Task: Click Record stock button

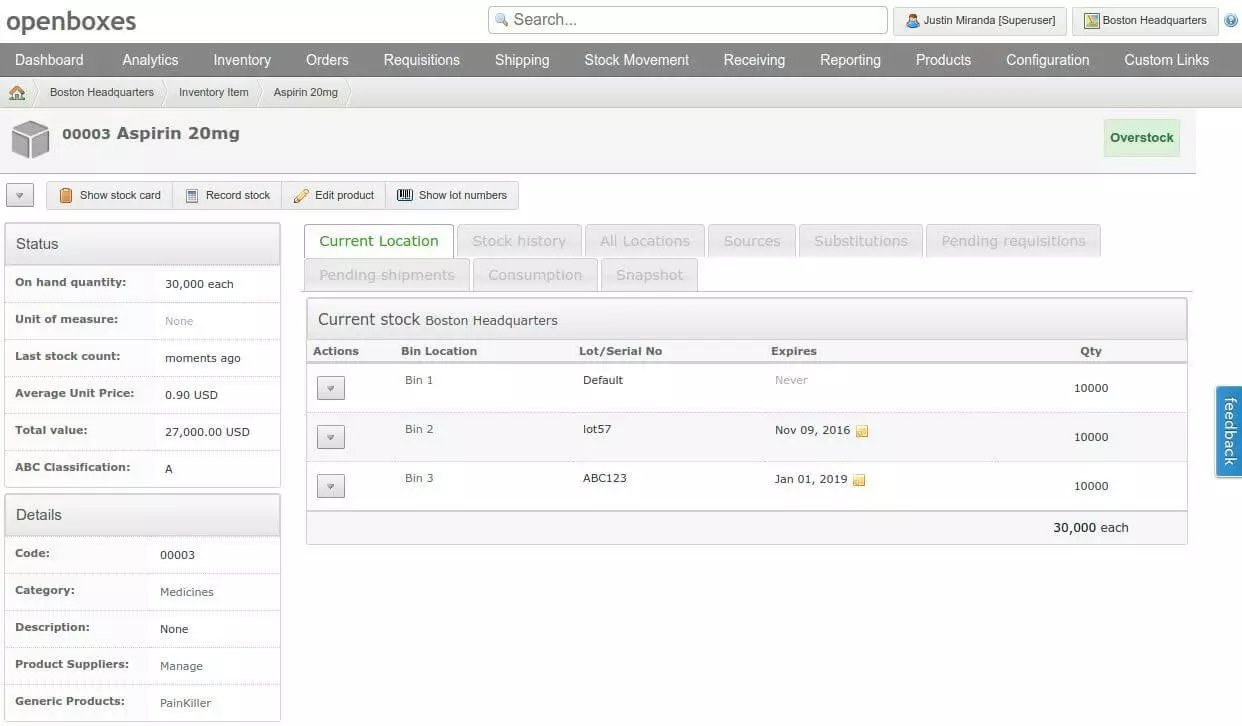Action: pos(228,195)
